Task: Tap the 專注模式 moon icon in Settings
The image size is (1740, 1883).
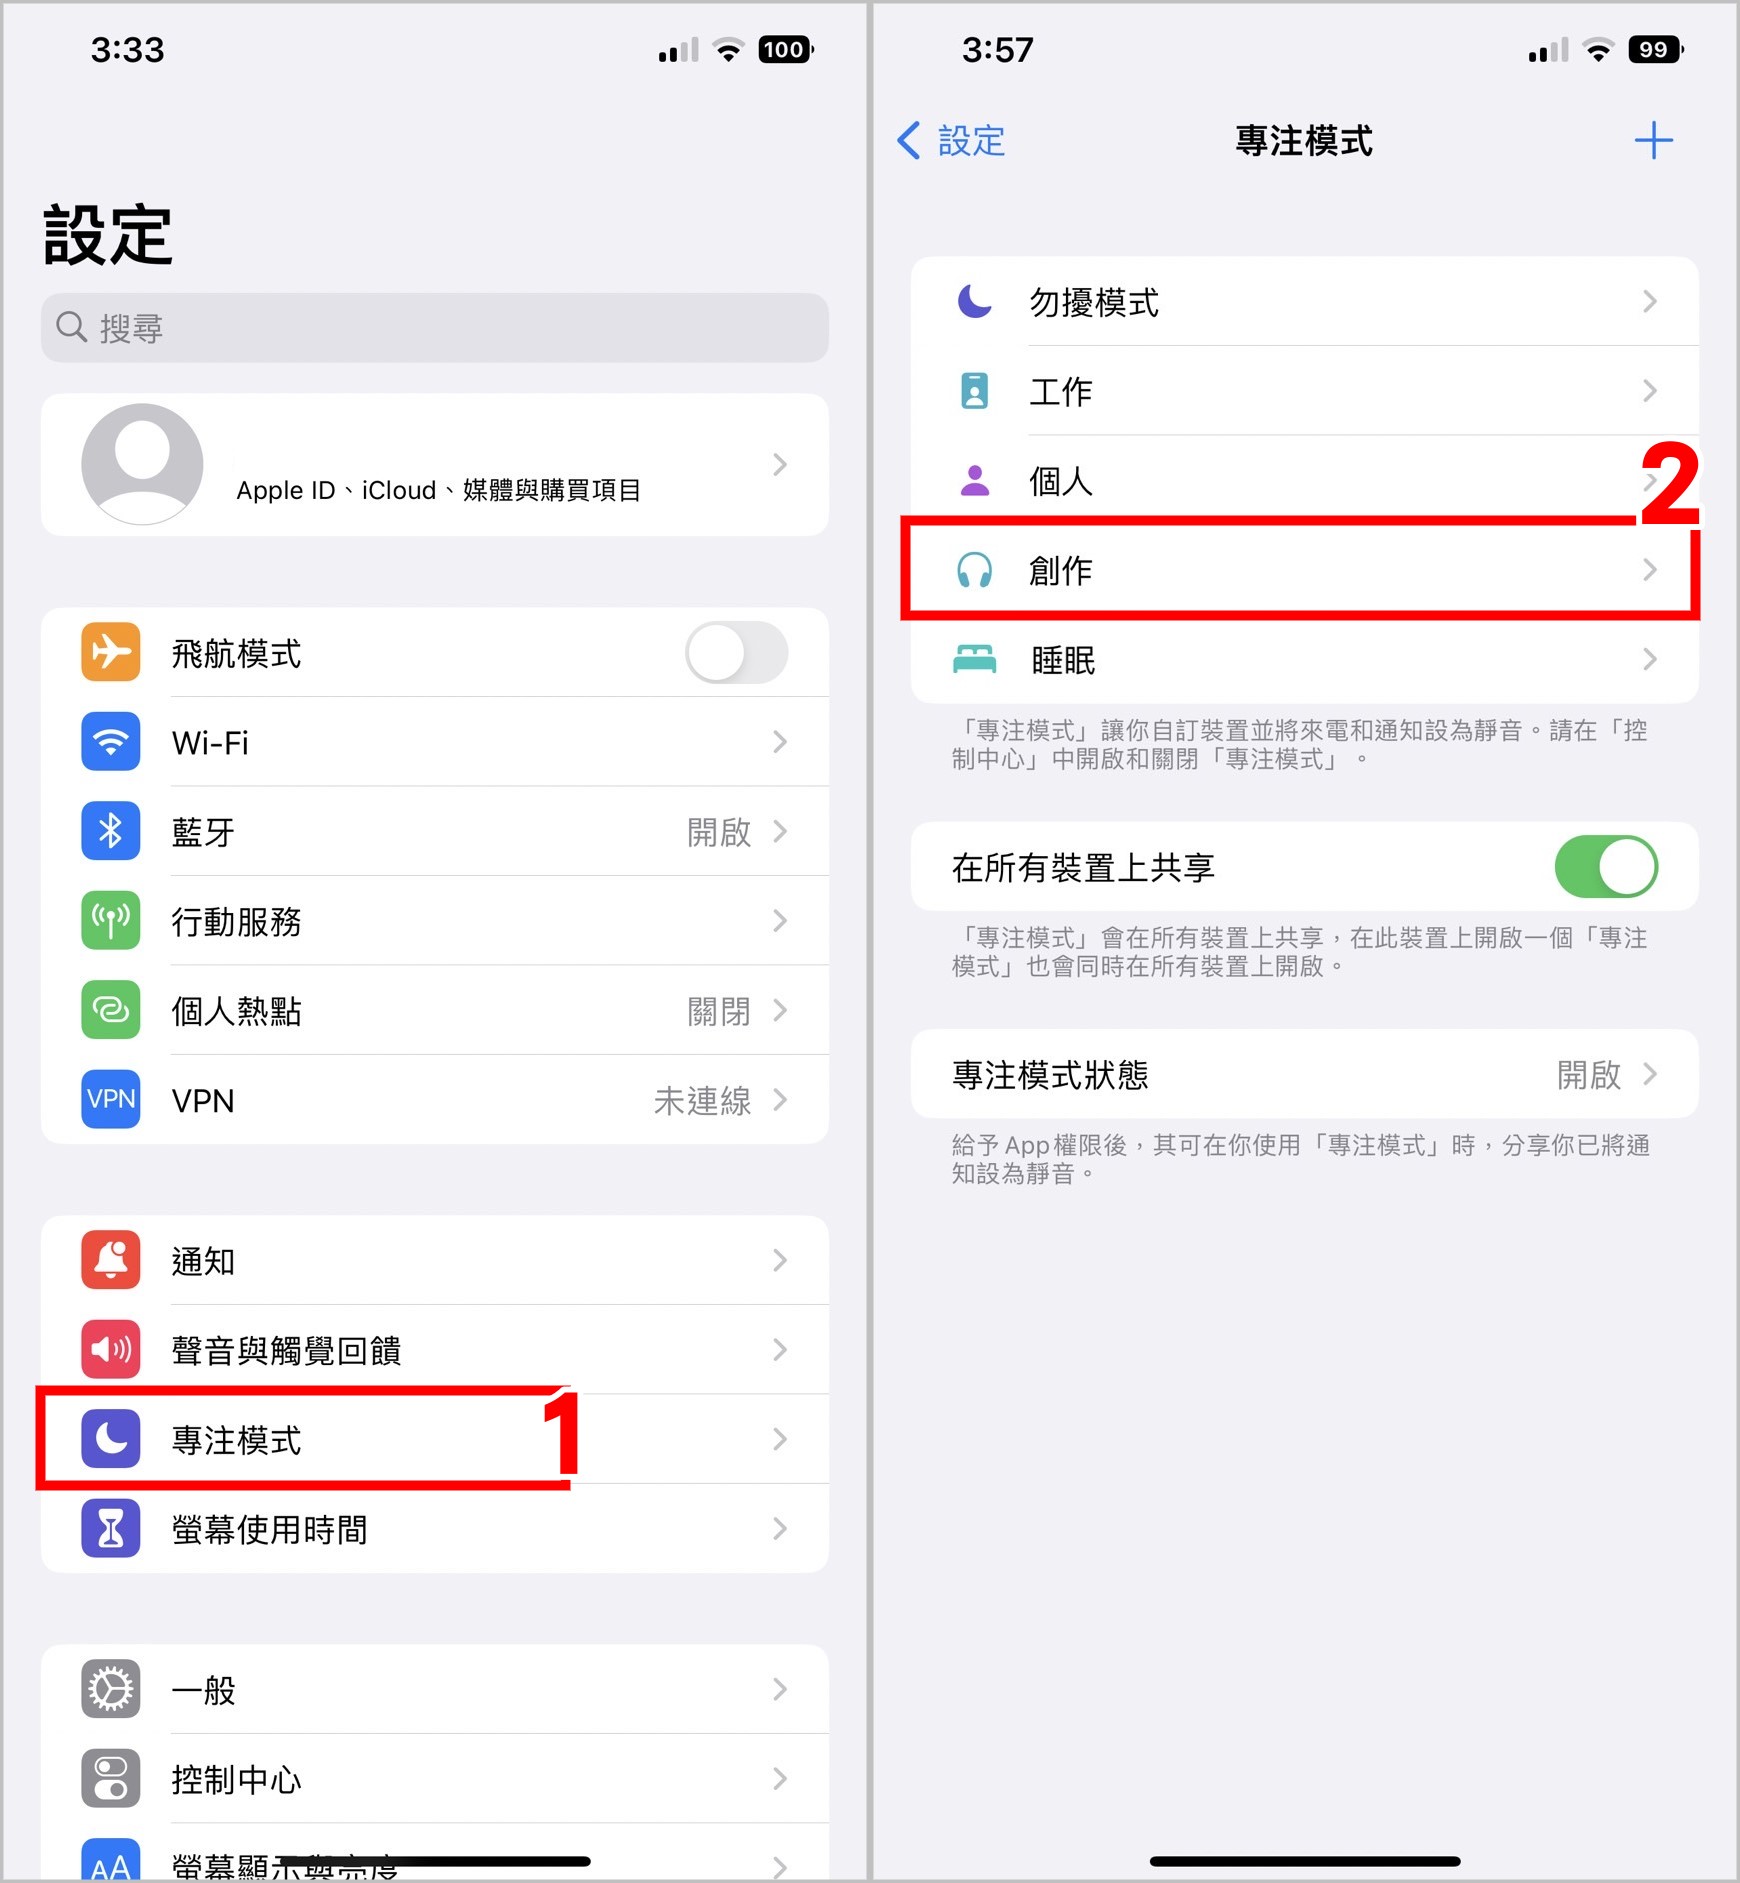Action: (111, 1439)
